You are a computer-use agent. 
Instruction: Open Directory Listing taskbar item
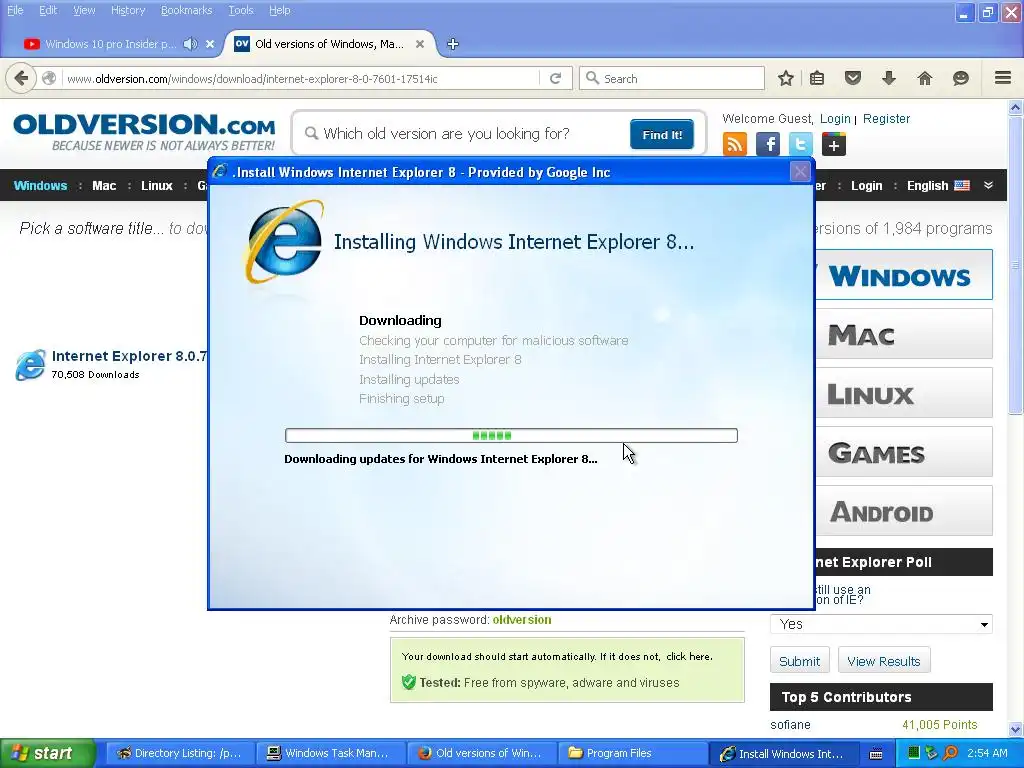click(180, 753)
